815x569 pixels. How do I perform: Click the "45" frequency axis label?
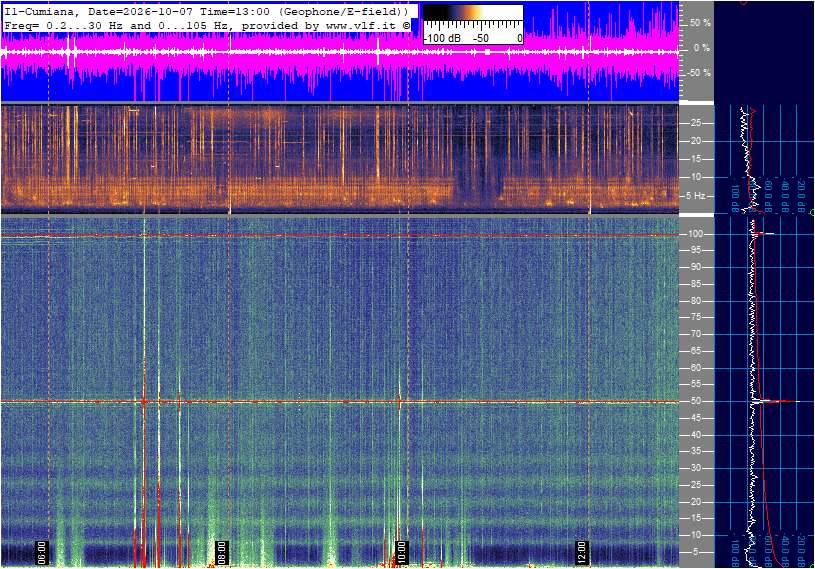pos(695,418)
